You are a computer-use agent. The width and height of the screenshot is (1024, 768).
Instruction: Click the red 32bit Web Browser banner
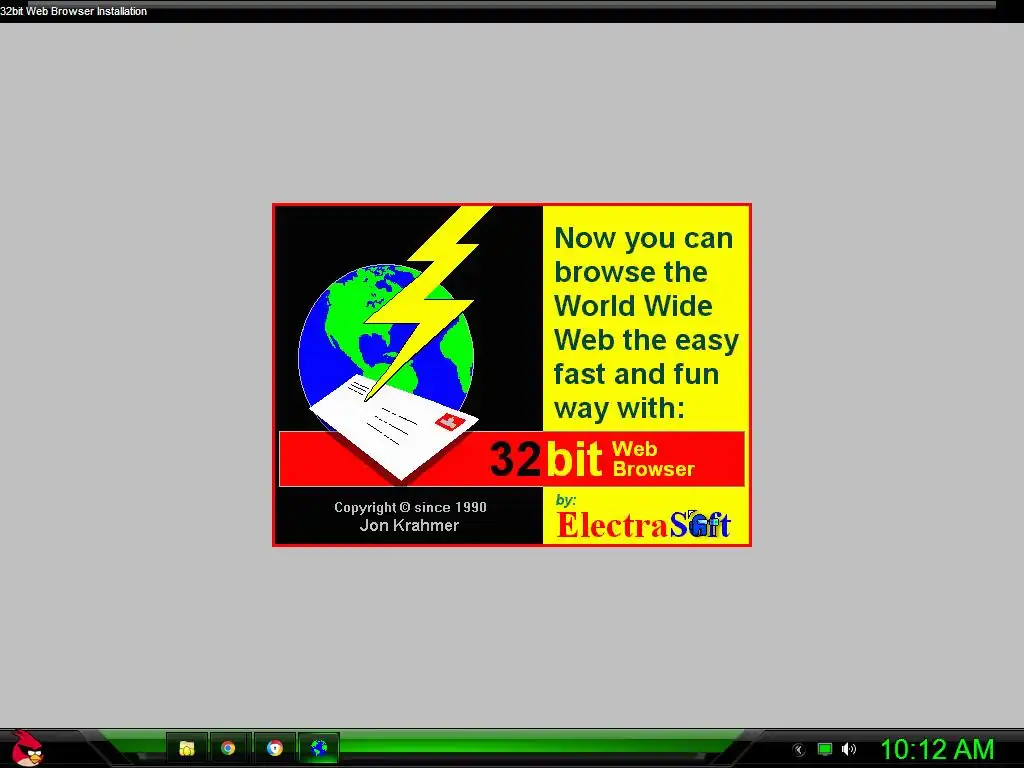(x=512, y=458)
